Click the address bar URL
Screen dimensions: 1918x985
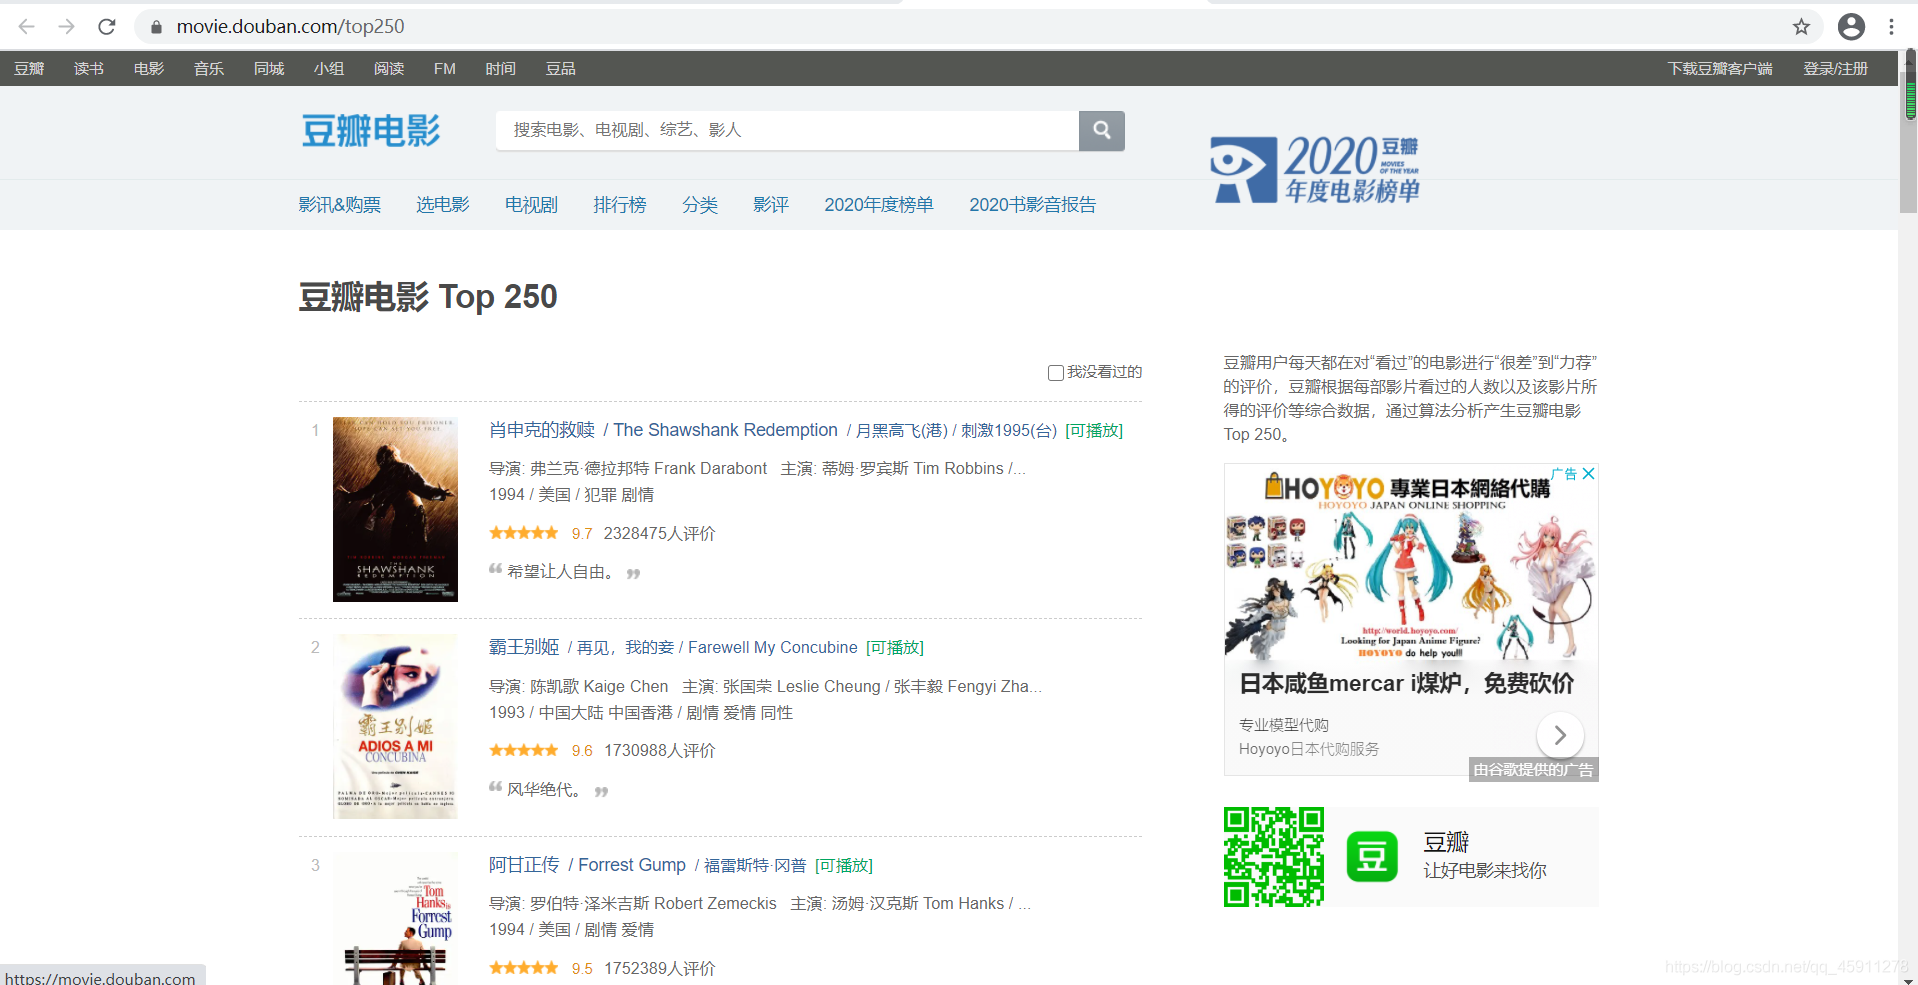click(291, 27)
